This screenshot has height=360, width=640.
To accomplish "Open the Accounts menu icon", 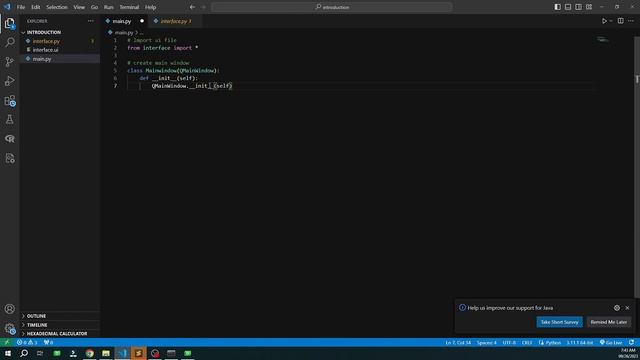I will coord(9,309).
